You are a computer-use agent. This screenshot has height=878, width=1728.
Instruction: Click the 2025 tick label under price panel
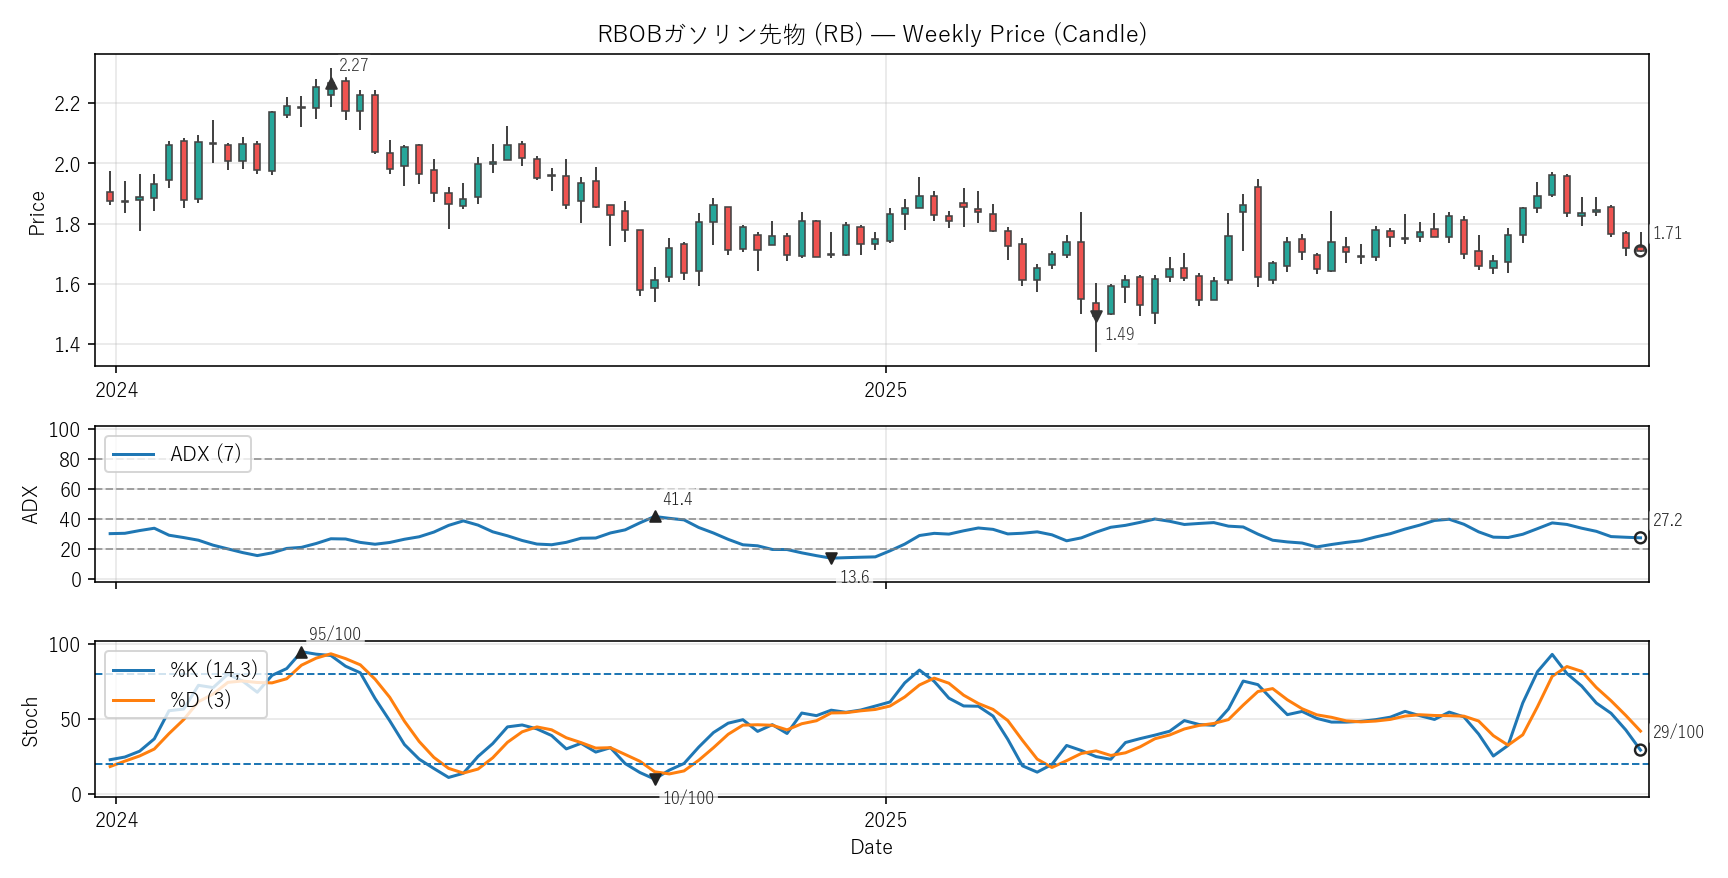885,390
